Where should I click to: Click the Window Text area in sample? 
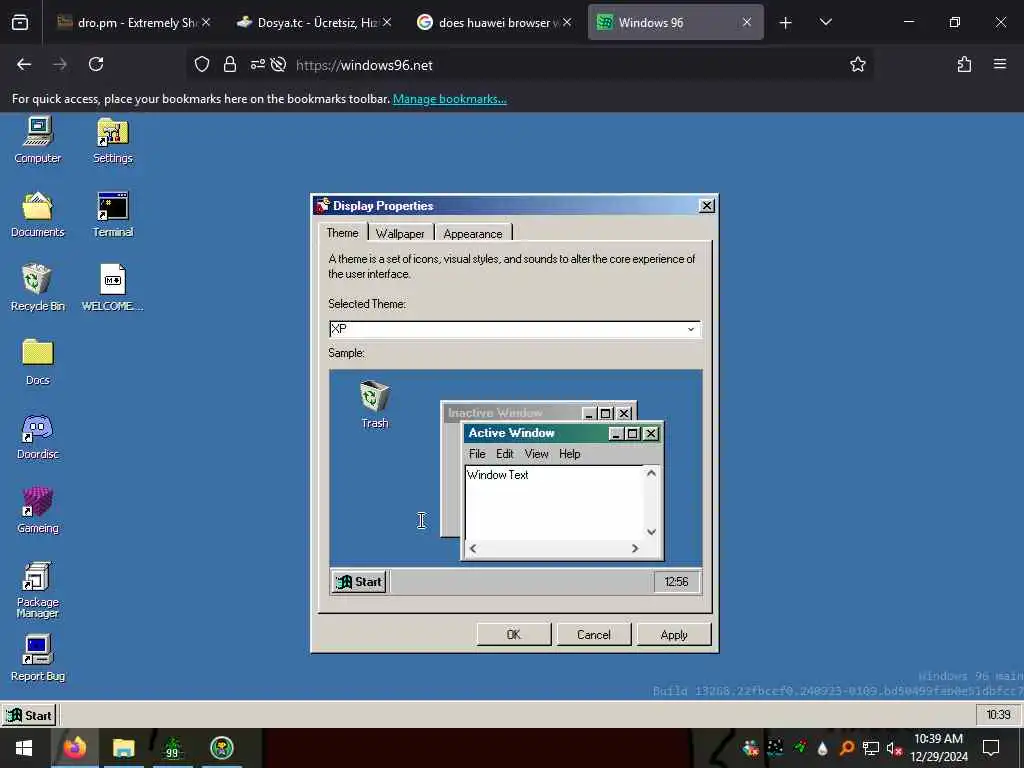[554, 503]
